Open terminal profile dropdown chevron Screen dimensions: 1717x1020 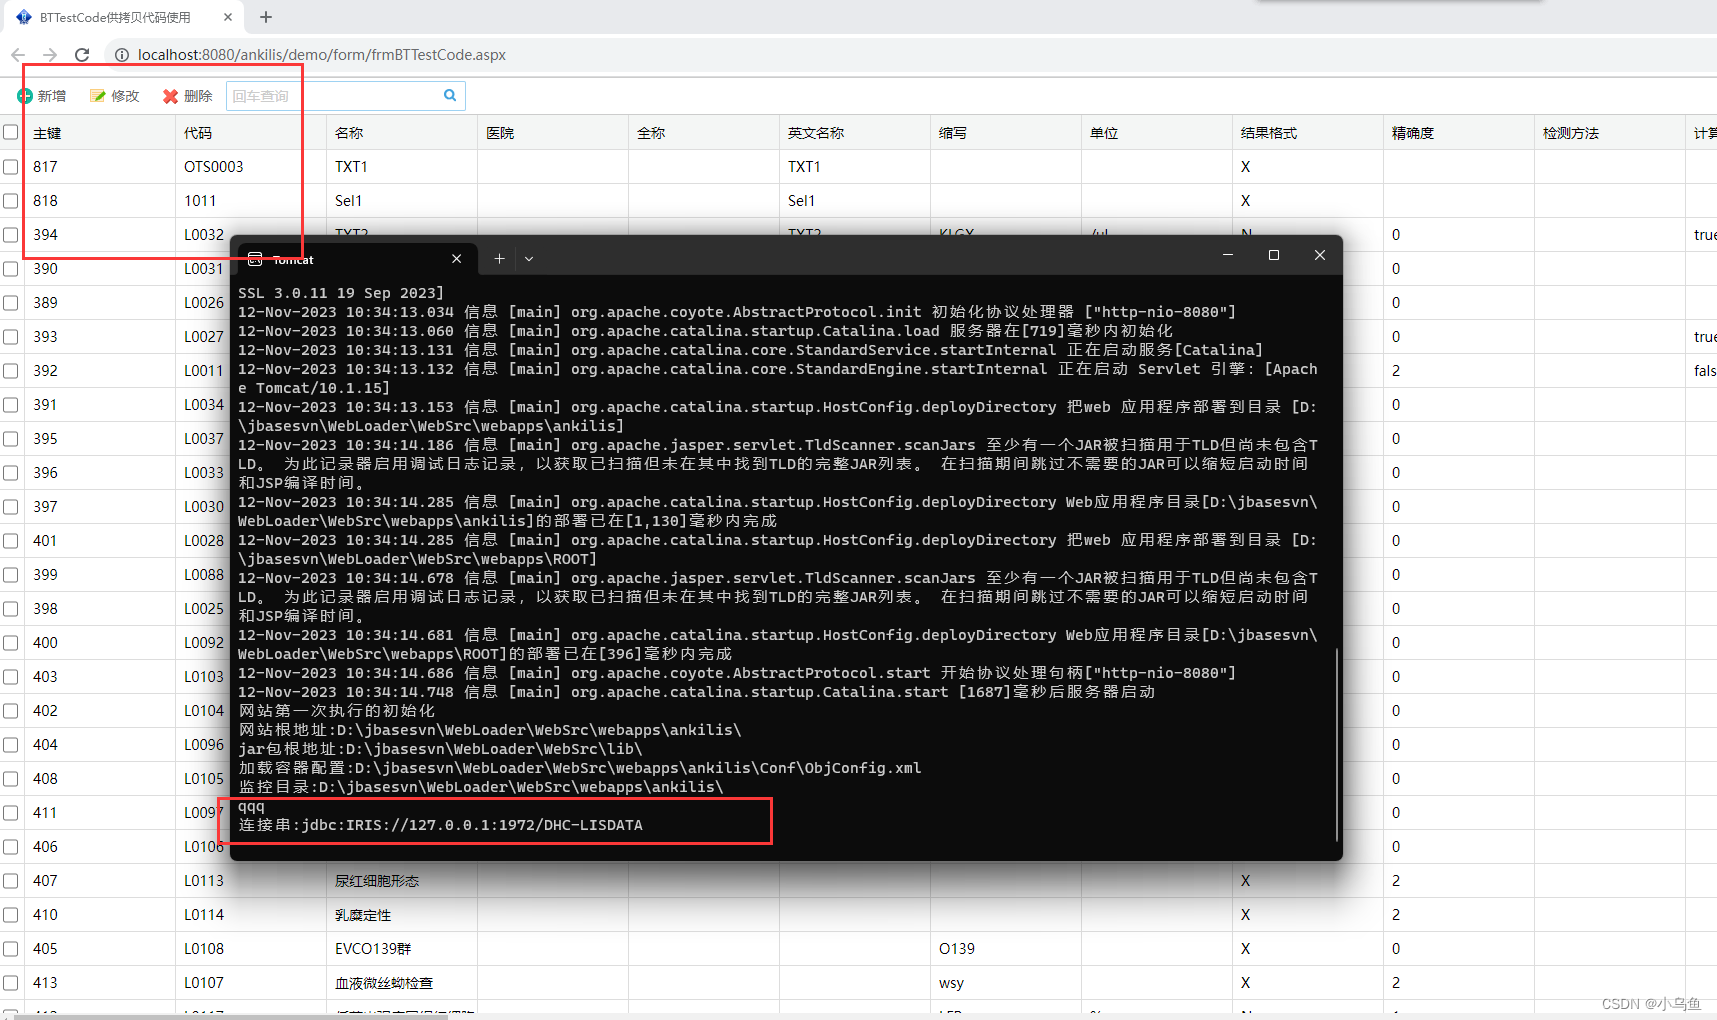point(529,258)
